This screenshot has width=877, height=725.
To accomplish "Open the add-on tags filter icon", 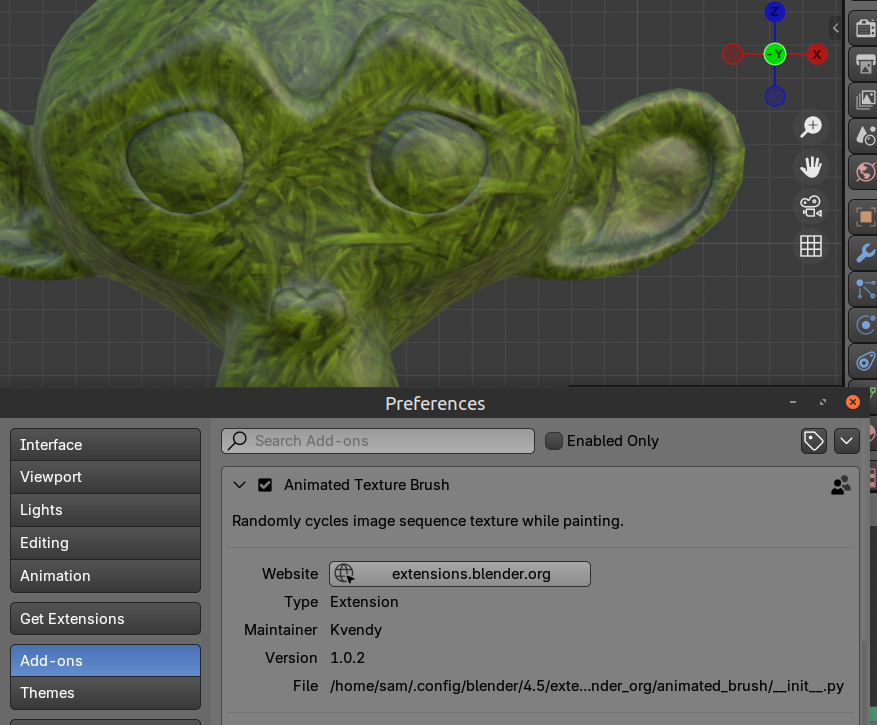I will (814, 441).
